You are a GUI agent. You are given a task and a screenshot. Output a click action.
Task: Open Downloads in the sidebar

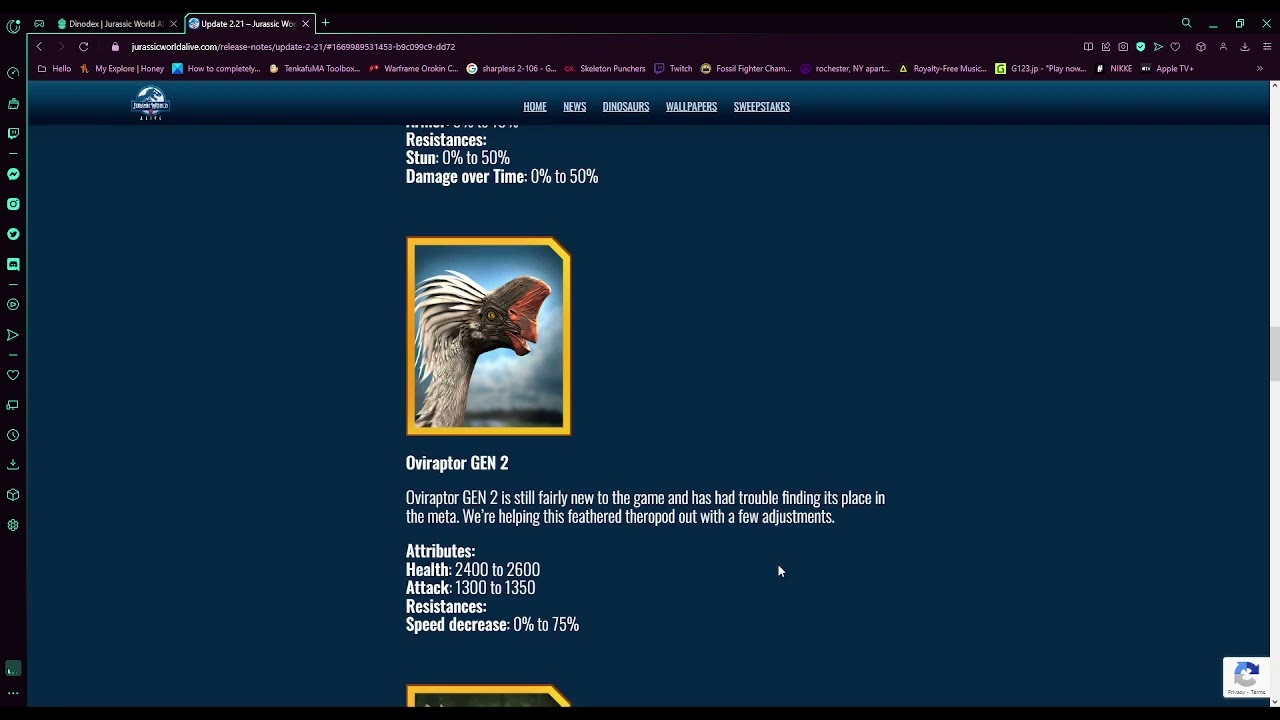click(13, 465)
